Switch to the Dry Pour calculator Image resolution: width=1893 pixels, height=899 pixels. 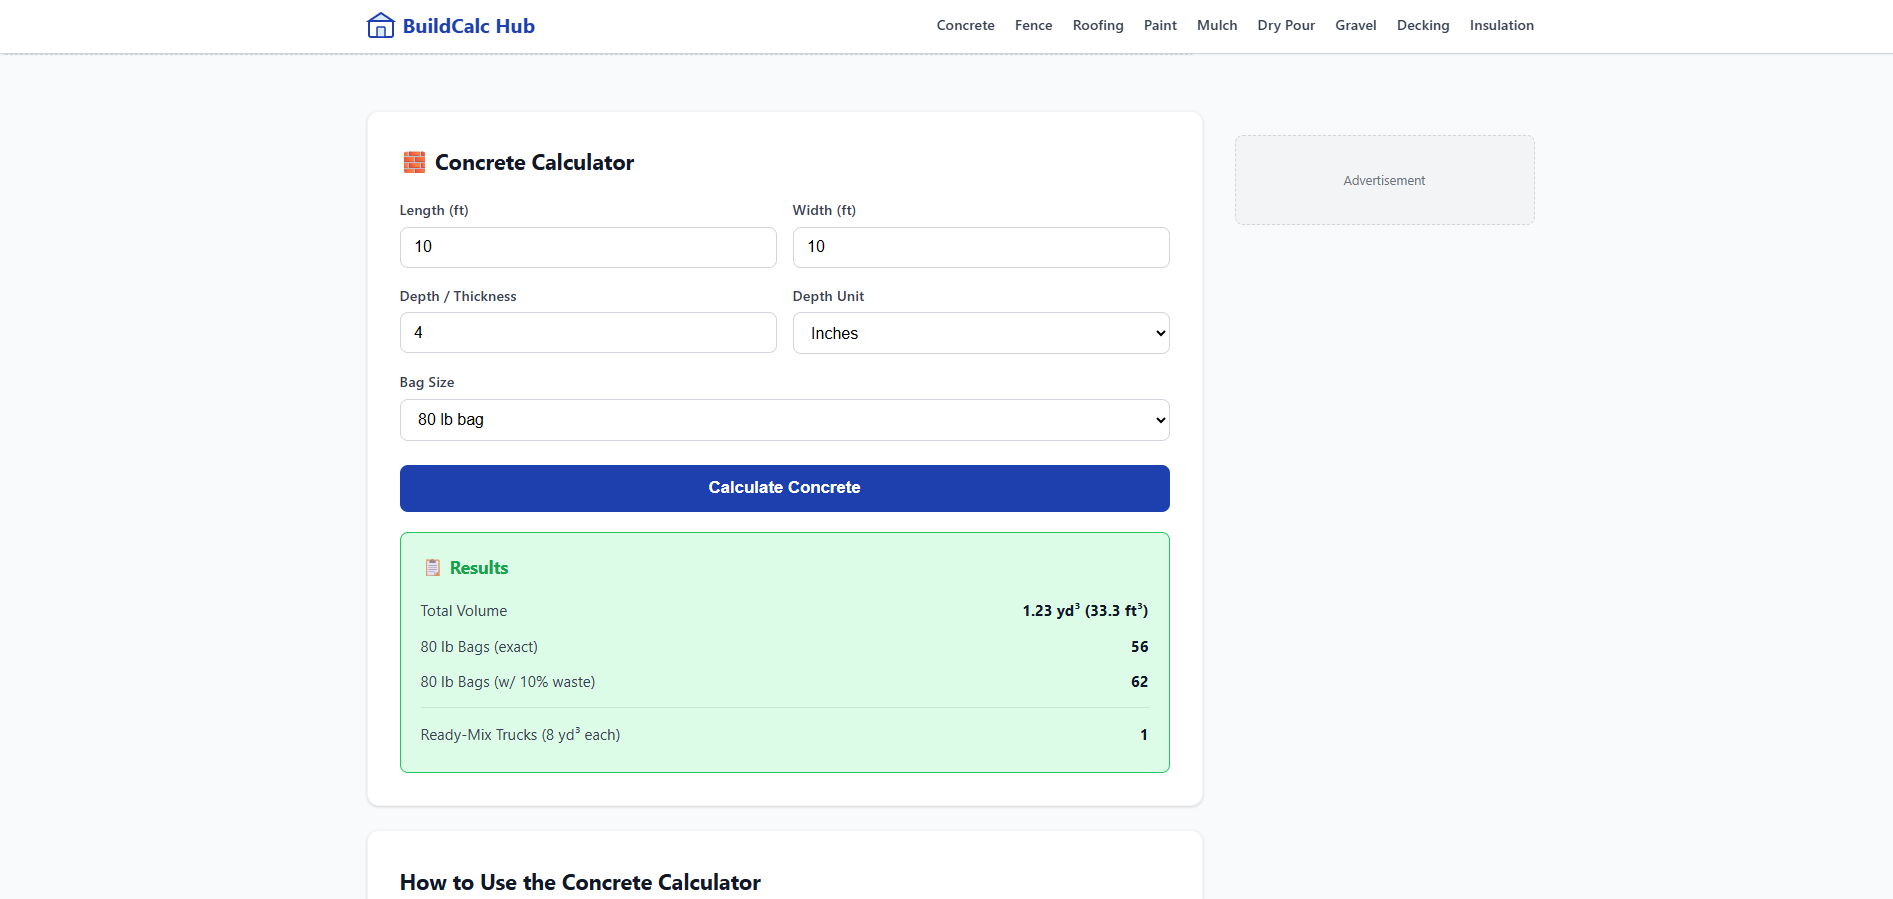coord(1286,26)
